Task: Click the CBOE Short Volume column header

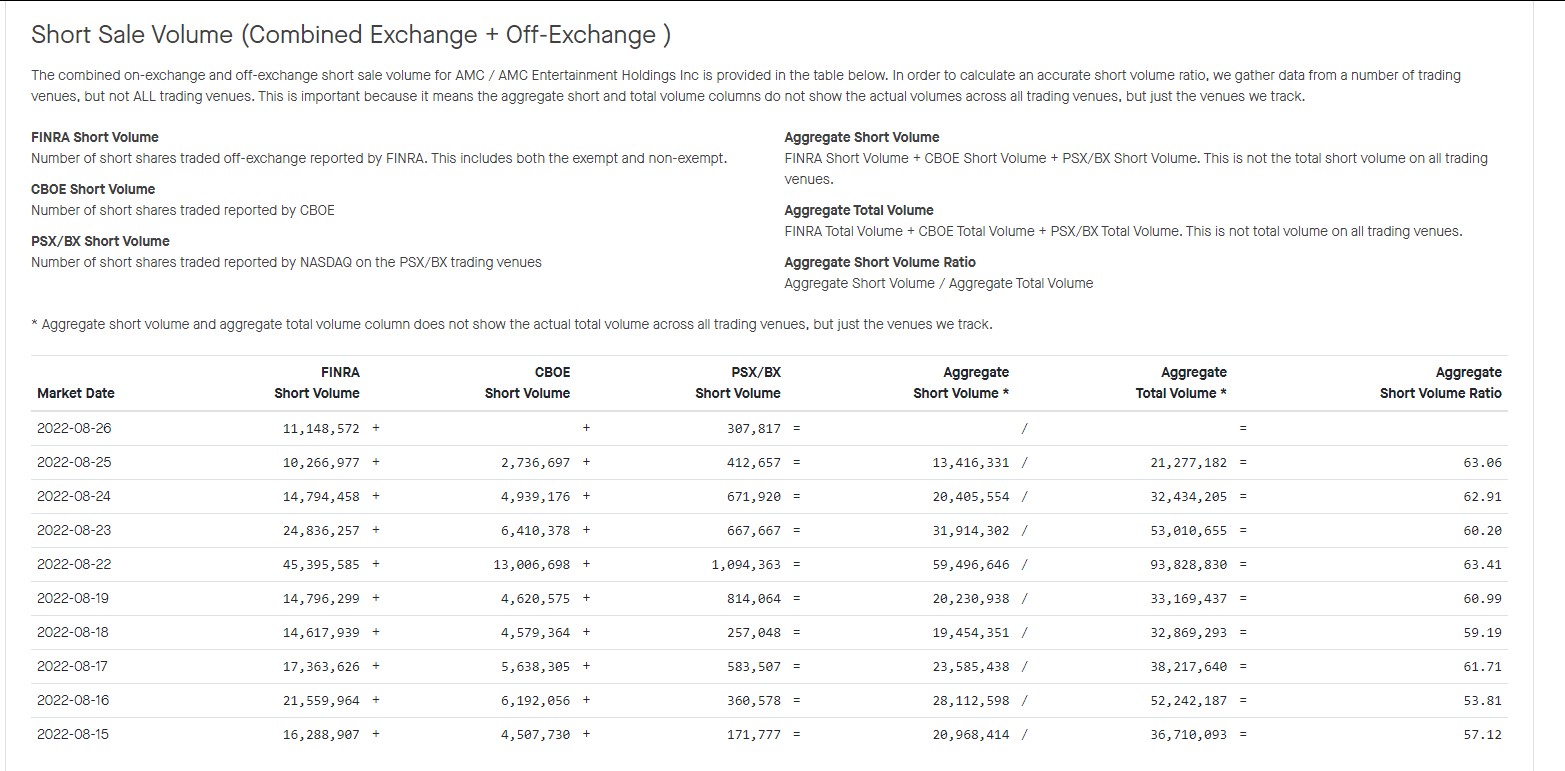Action: (x=528, y=383)
